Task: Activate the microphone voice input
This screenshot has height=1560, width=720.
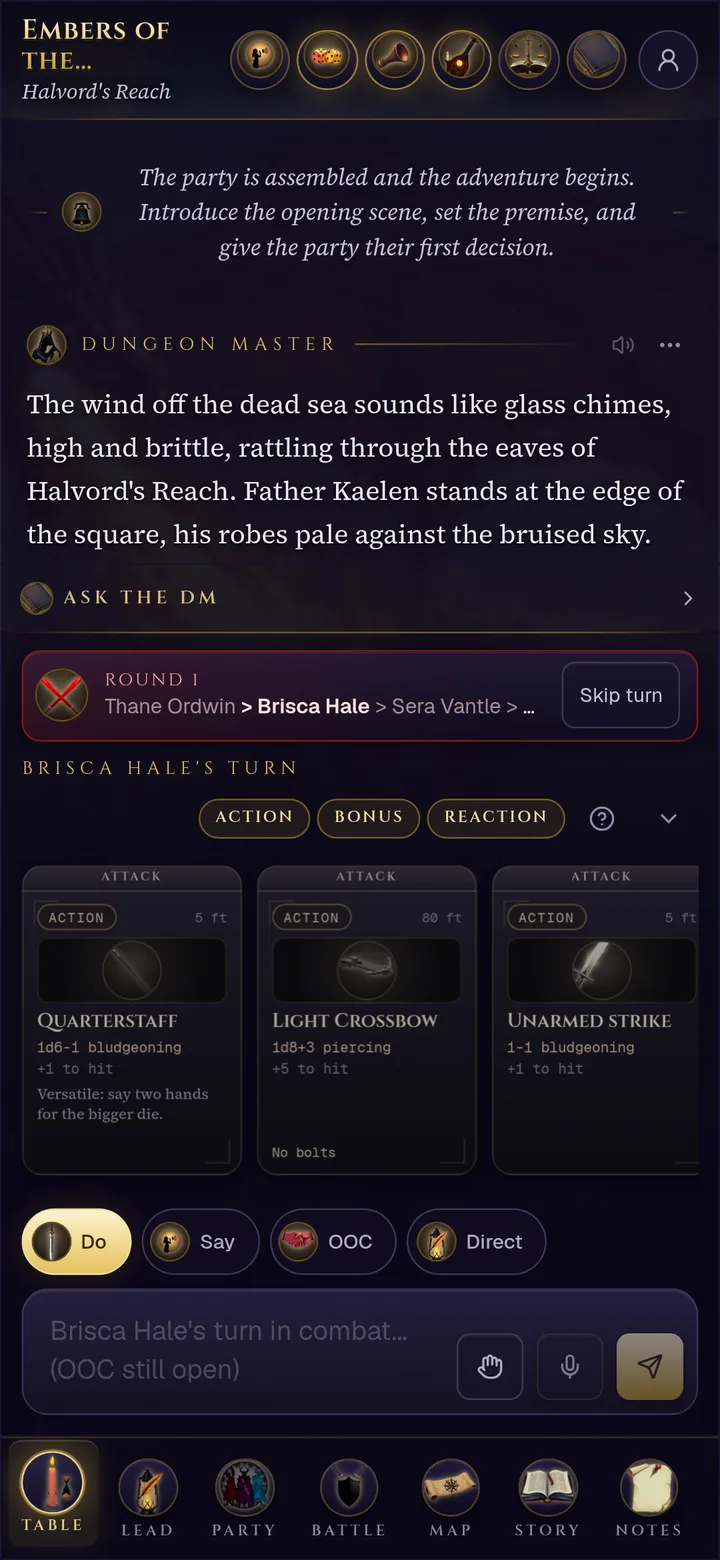Action: tap(570, 1366)
